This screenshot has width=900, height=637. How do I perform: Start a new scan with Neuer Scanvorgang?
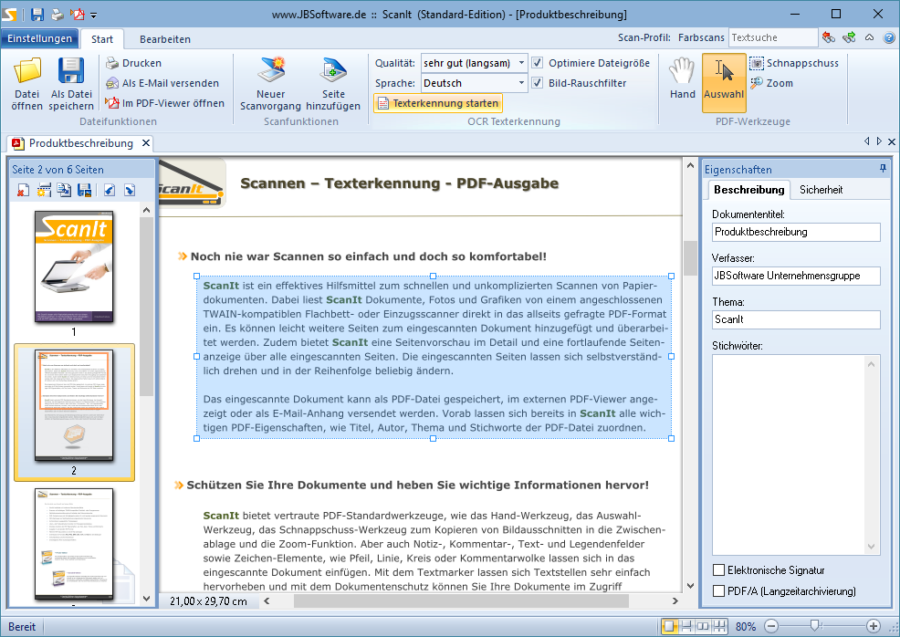pyautogui.click(x=270, y=84)
